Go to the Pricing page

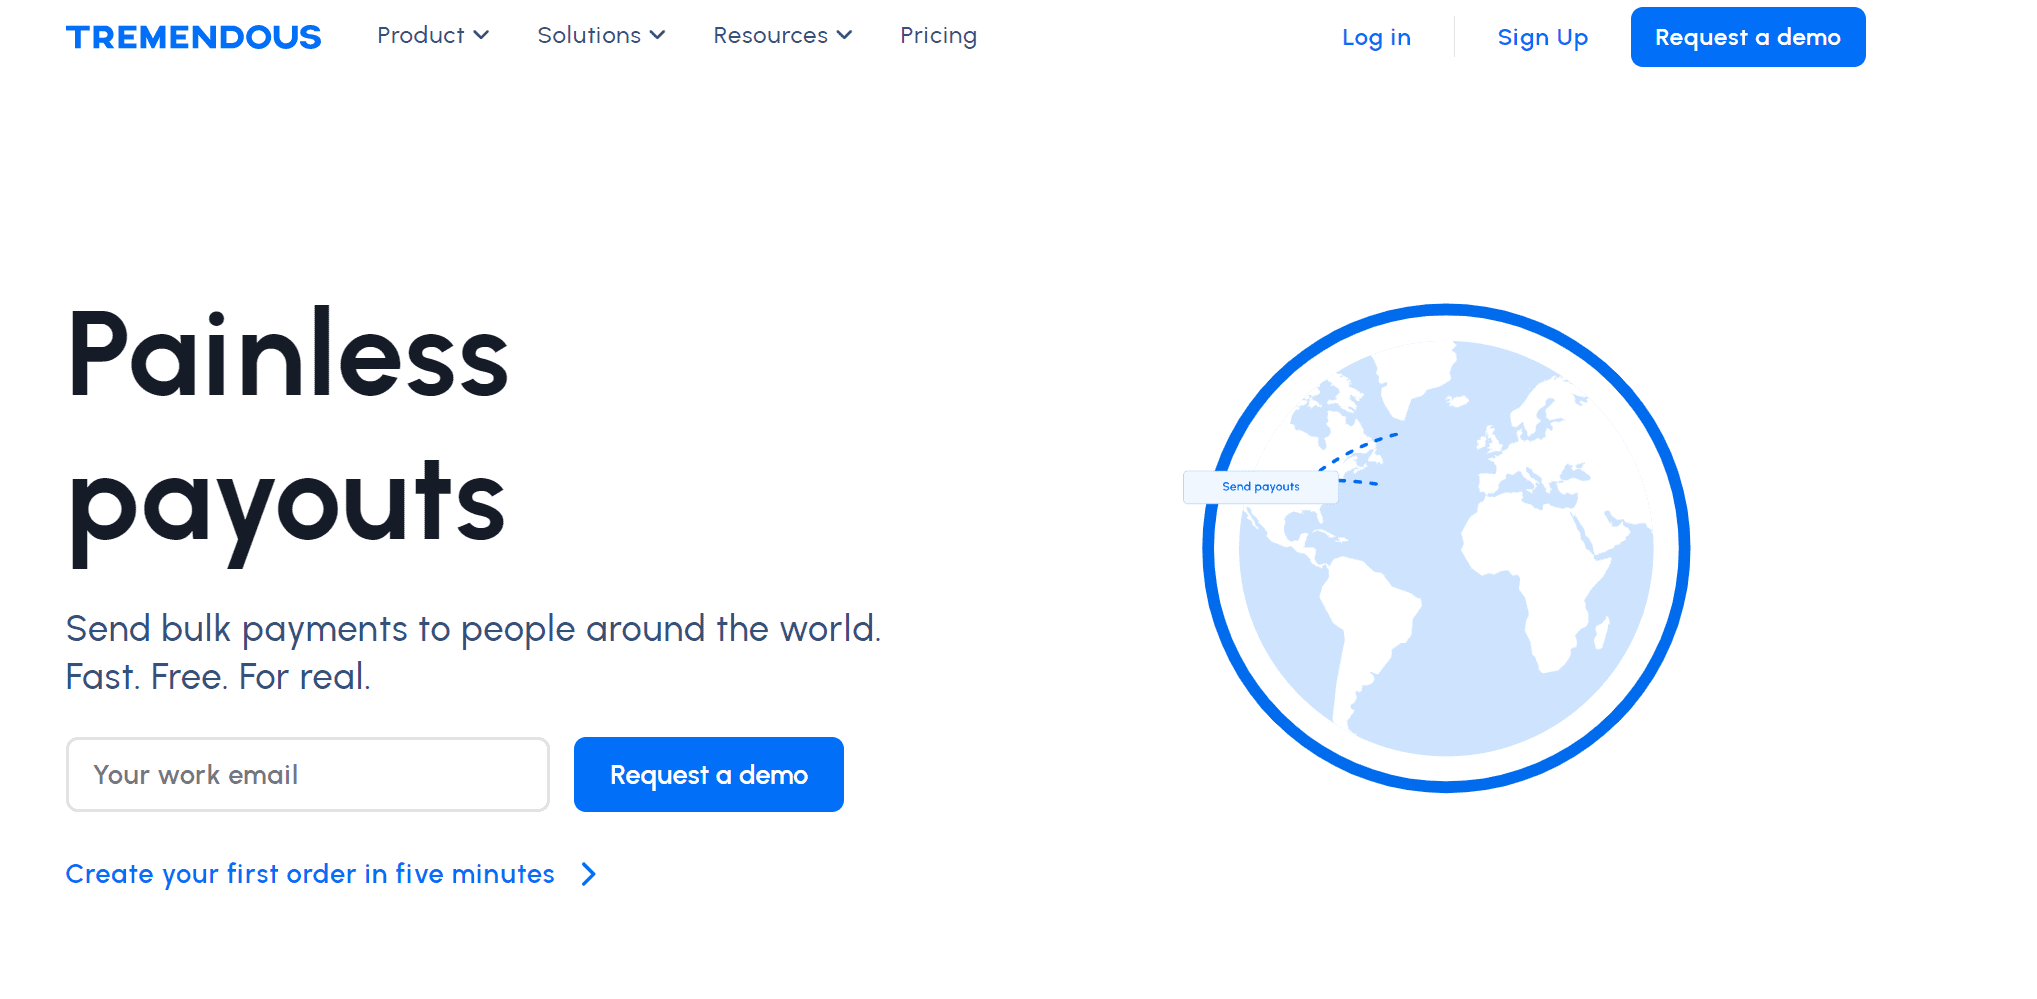pos(938,36)
